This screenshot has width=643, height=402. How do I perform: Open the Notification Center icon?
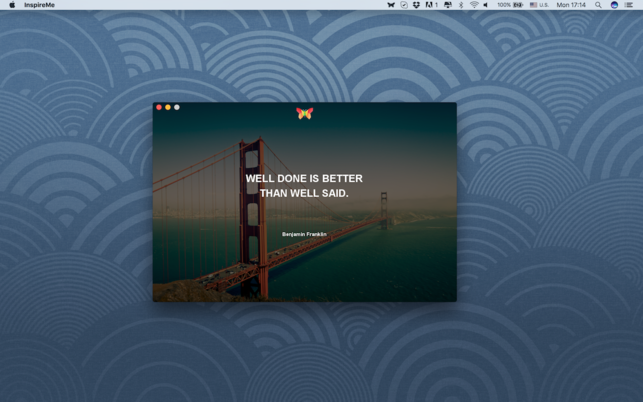pyautogui.click(x=629, y=5)
